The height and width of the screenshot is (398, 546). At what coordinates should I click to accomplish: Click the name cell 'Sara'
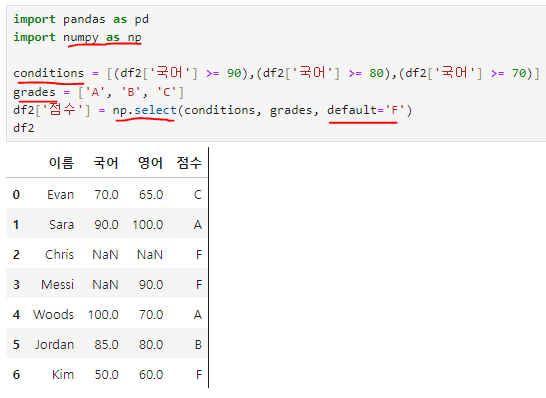[62, 225]
